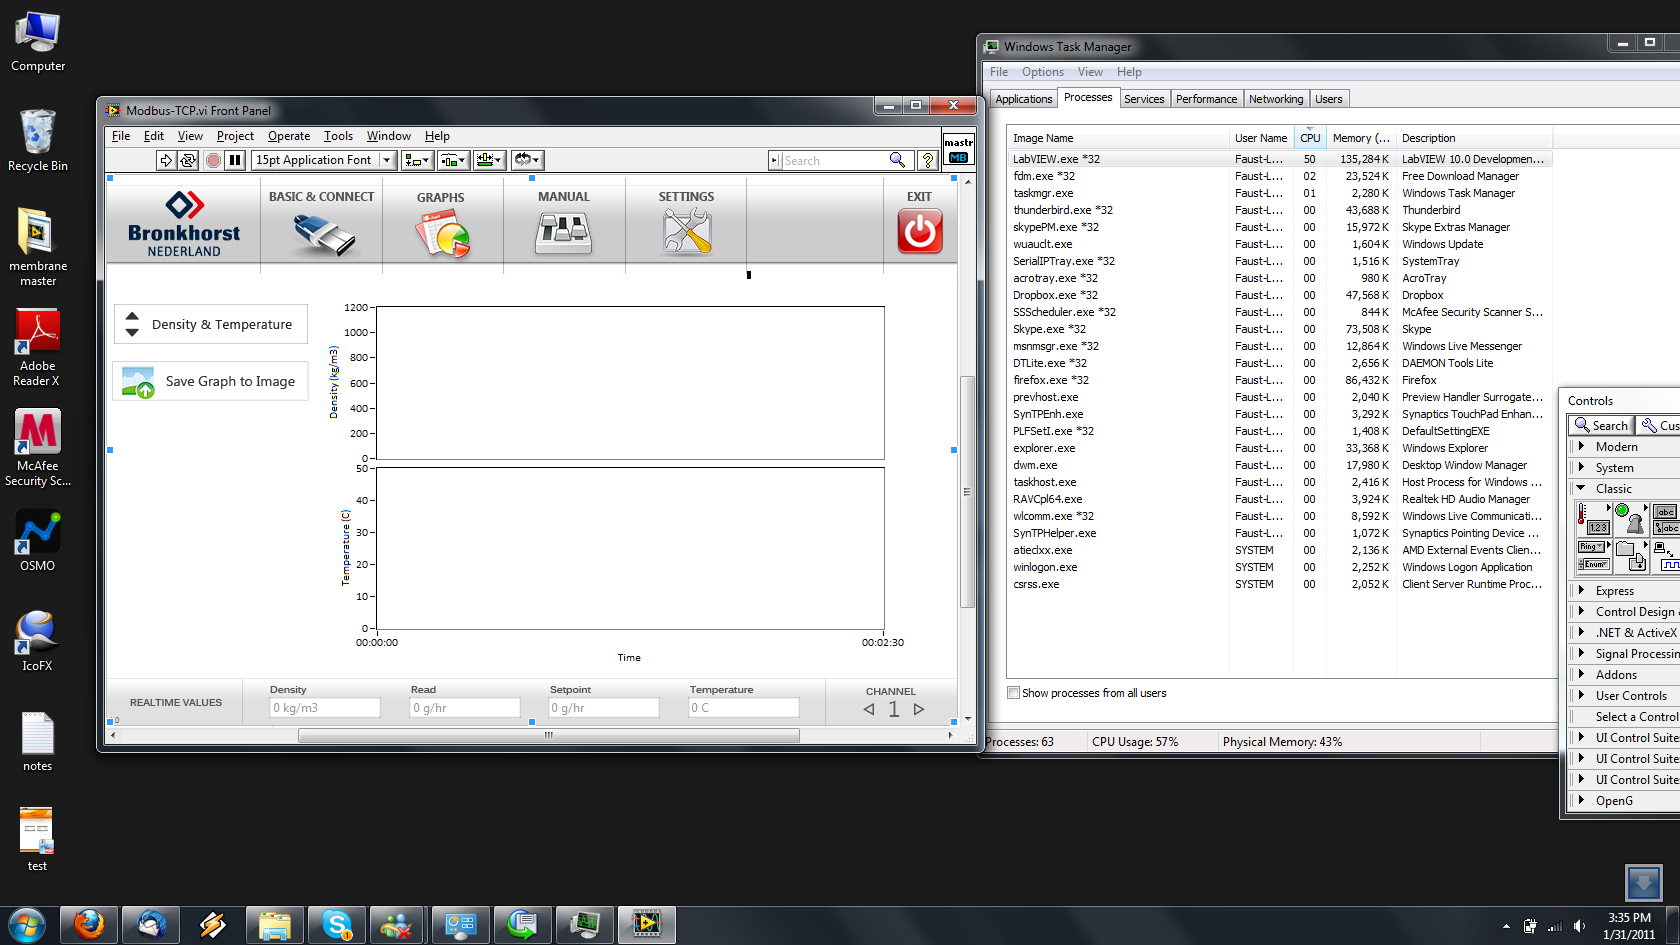
Task: Open the Classic Boolean LED palette icon
Action: [1630, 519]
